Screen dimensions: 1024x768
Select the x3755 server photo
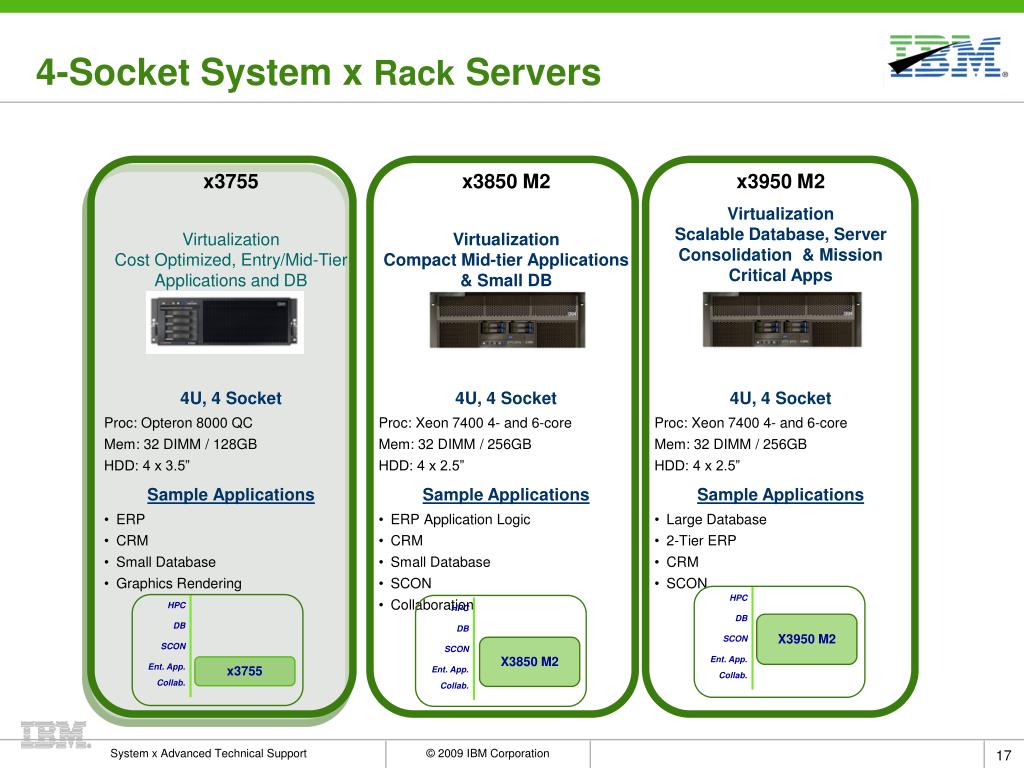(x=225, y=322)
